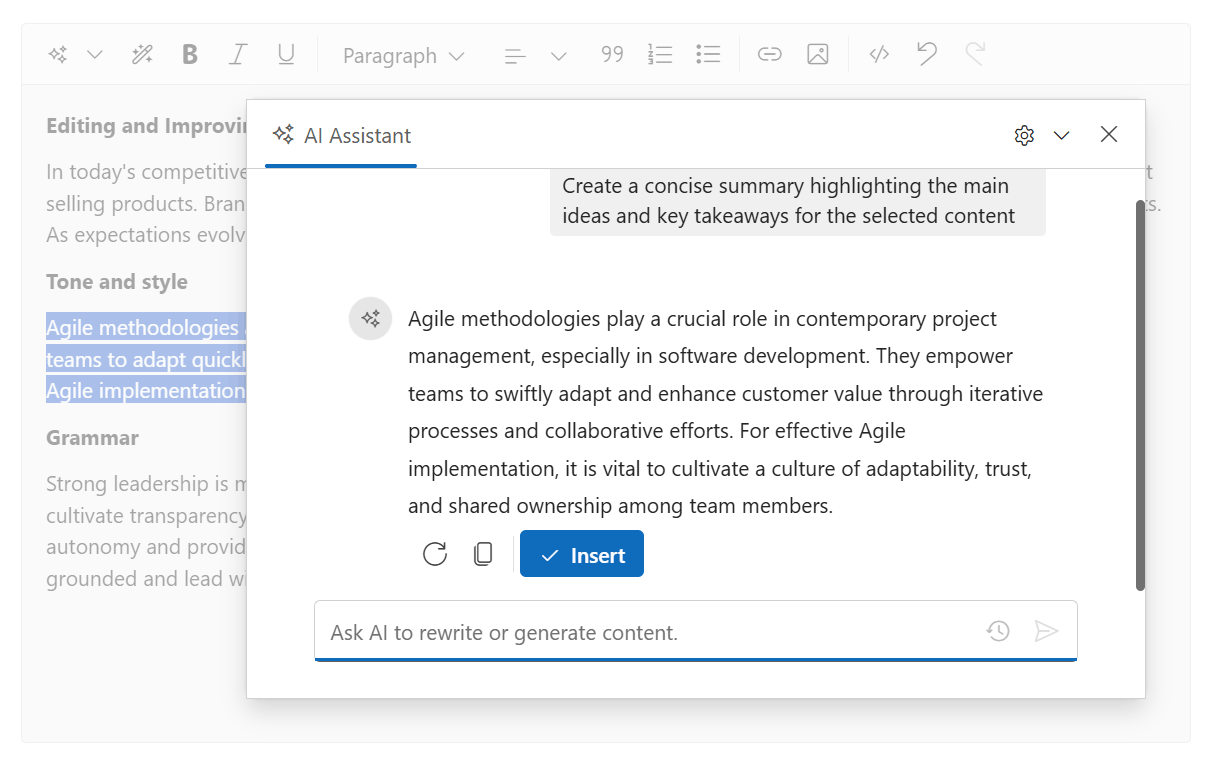1215x763 pixels.
Task: Toggle italic formatting
Action: (237, 55)
